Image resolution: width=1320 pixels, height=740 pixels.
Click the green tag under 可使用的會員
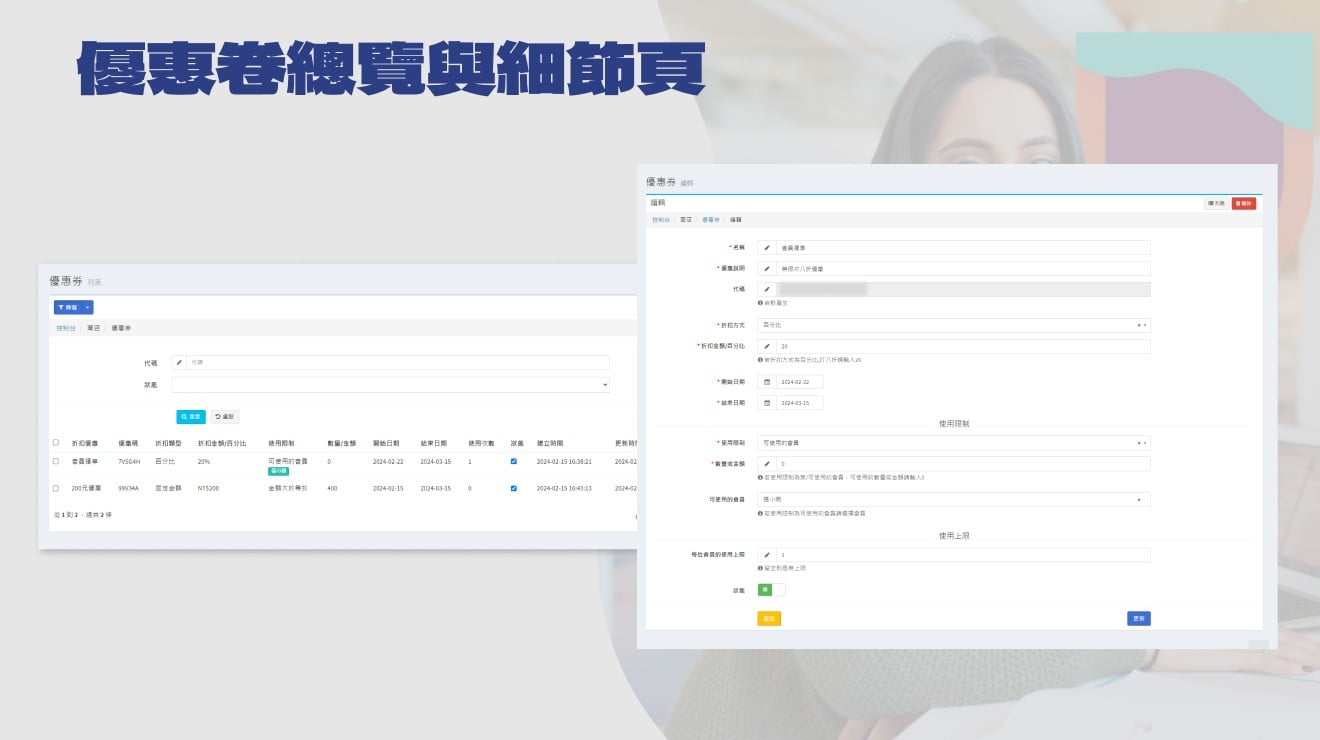pyautogui.click(x=279, y=471)
